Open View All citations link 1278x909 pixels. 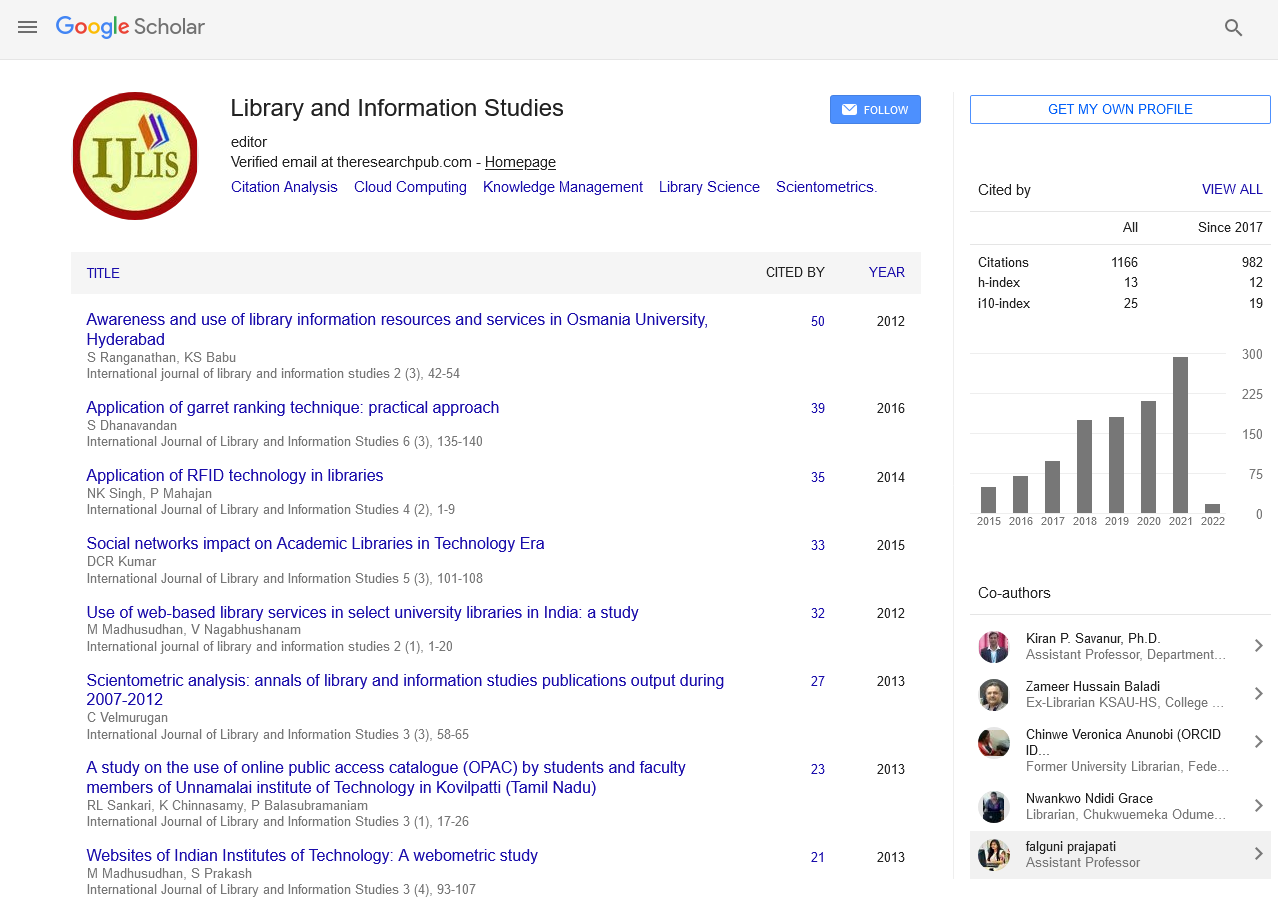pyautogui.click(x=1231, y=190)
